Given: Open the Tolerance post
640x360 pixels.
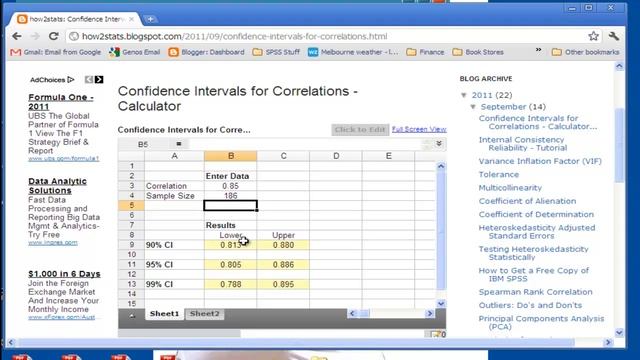Looking at the screenshot, I should [x=499, y=174].
